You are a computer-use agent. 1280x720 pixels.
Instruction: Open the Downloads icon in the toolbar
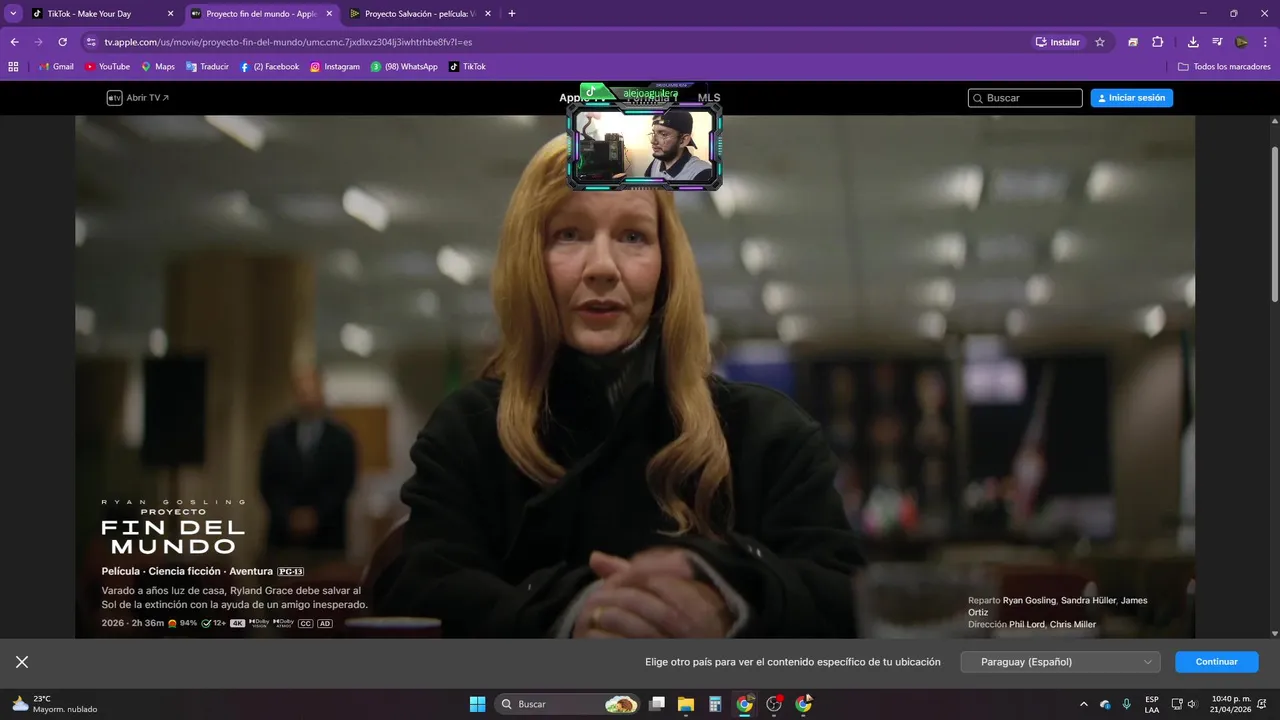[x=1193, y=42]
